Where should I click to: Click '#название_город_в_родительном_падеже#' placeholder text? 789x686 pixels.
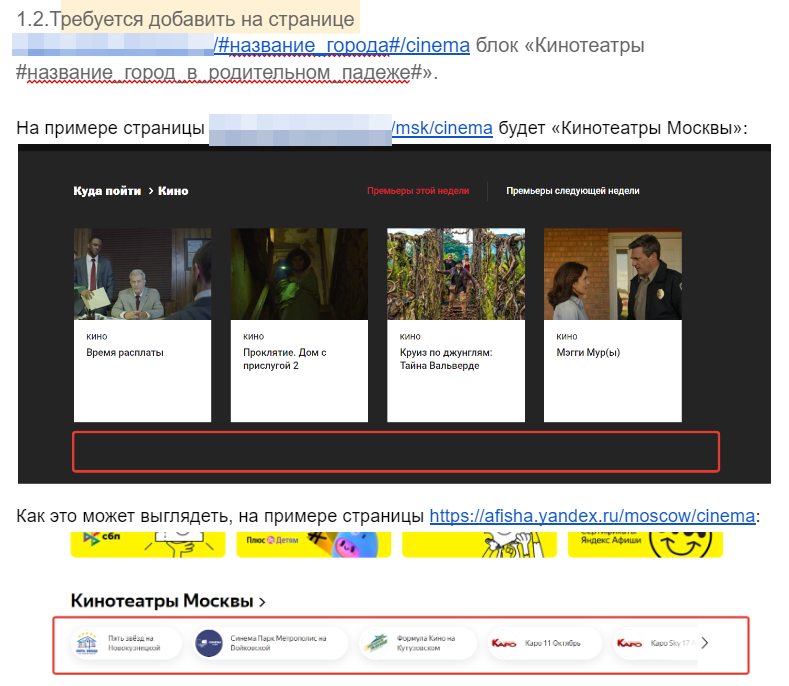click(219, 72)
